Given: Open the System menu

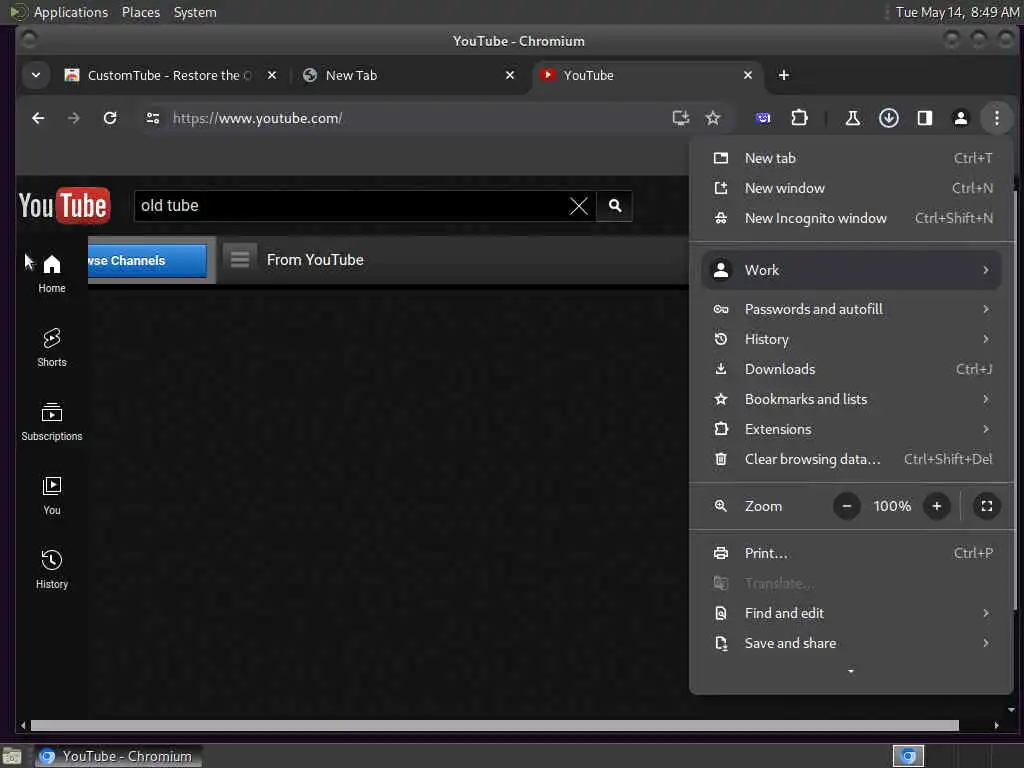Looking at the screenshot, I should click(x=195, y=12).
